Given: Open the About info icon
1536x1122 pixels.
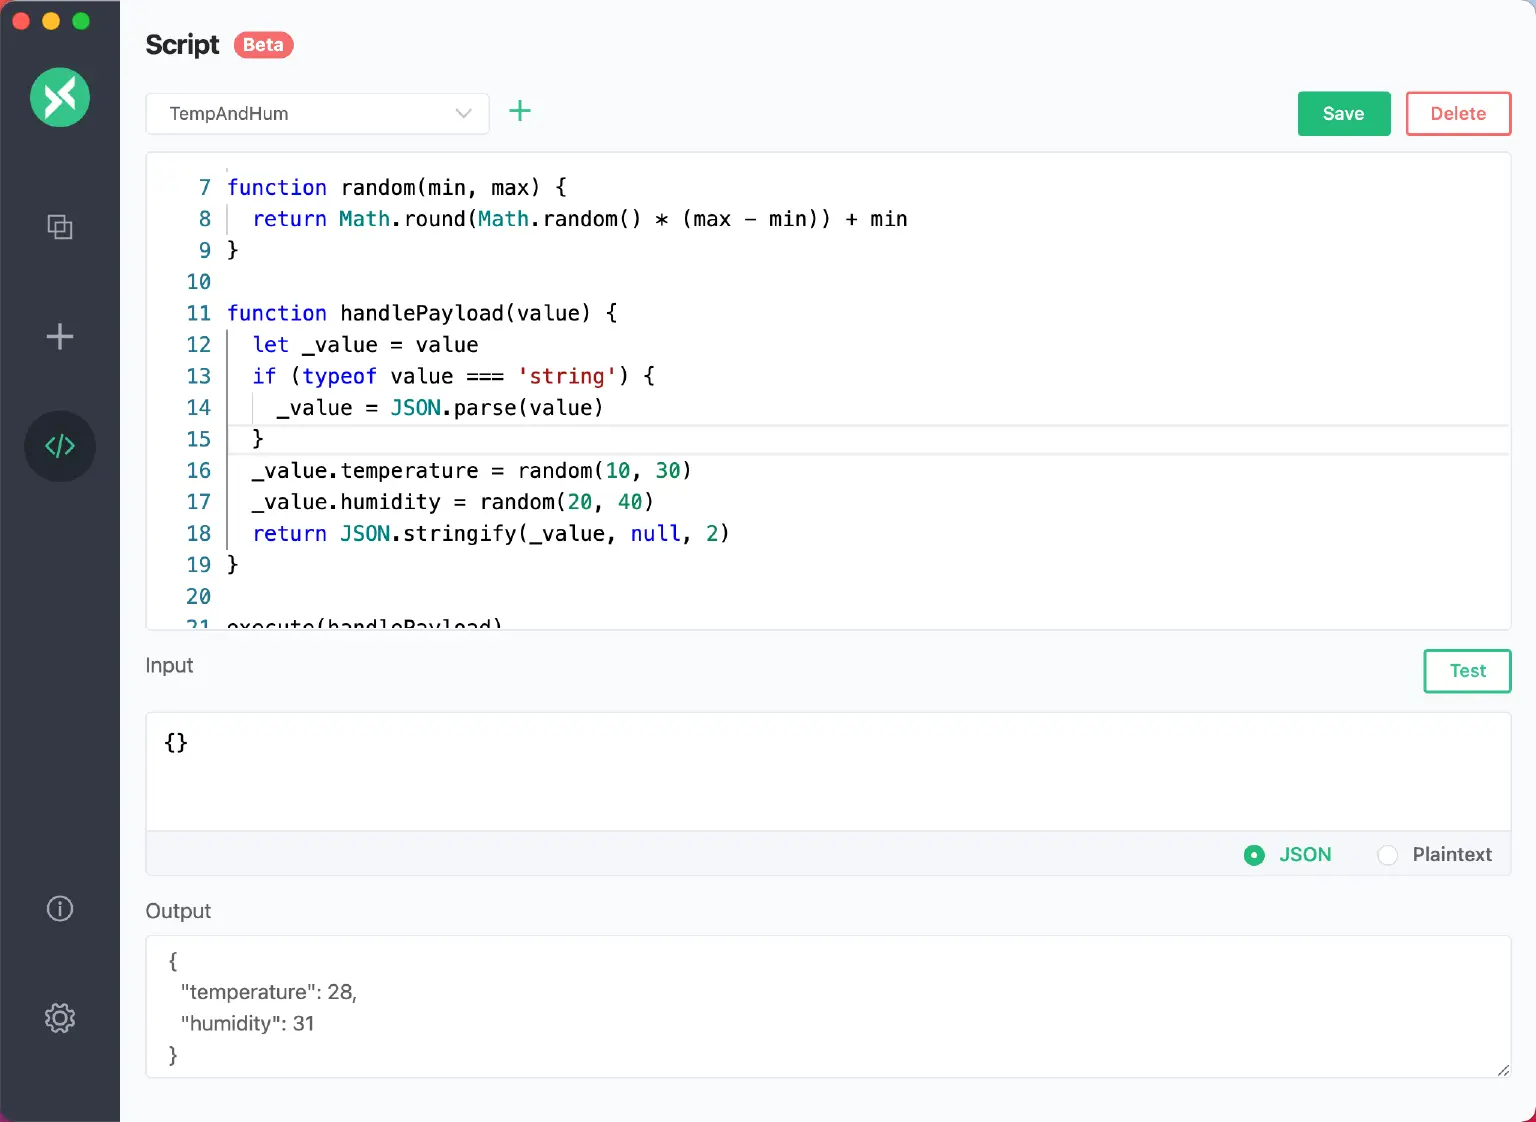Looking at the screenshot, I should click(x=60, y=909).
